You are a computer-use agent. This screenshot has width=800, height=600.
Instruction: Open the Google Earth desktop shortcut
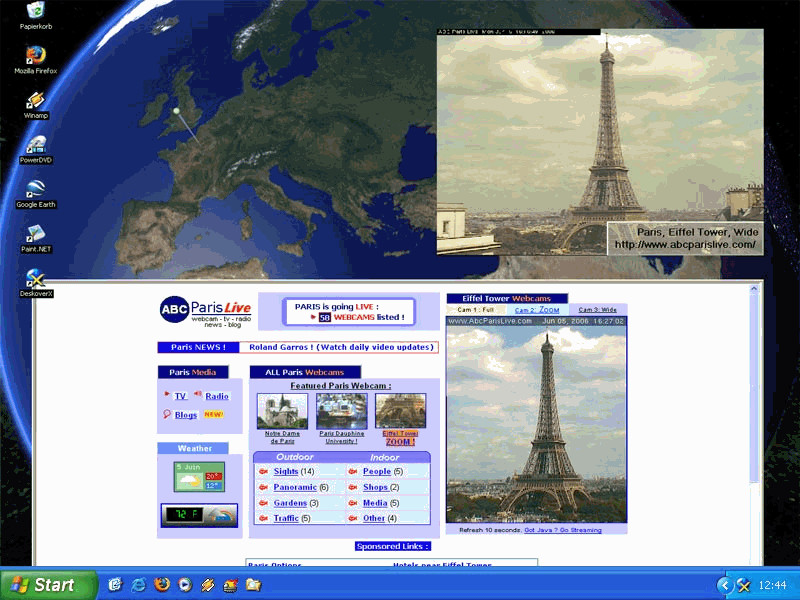click(36, 194)
